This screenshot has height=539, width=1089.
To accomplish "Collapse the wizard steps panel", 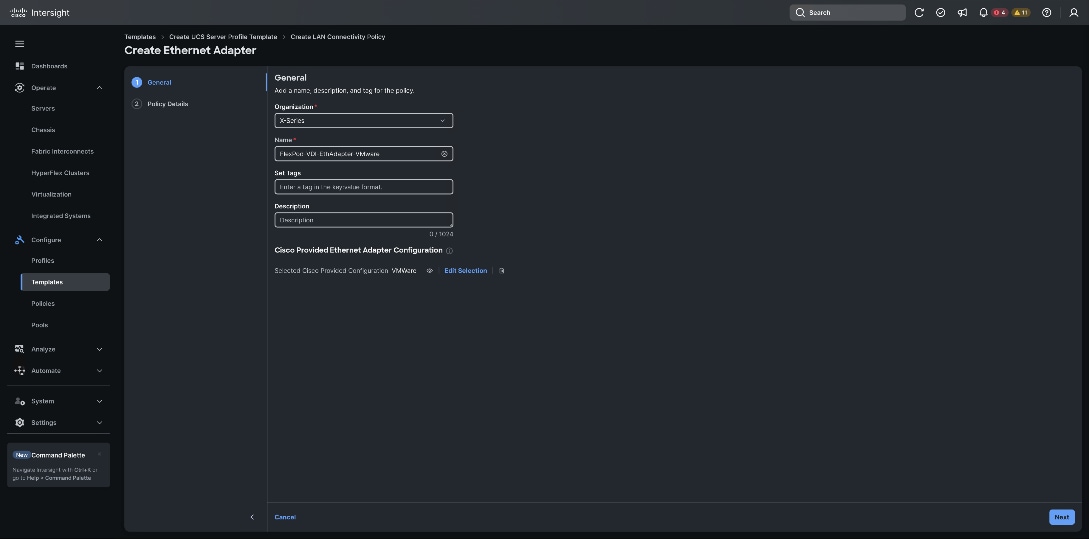I will click(x=252, y=517).
